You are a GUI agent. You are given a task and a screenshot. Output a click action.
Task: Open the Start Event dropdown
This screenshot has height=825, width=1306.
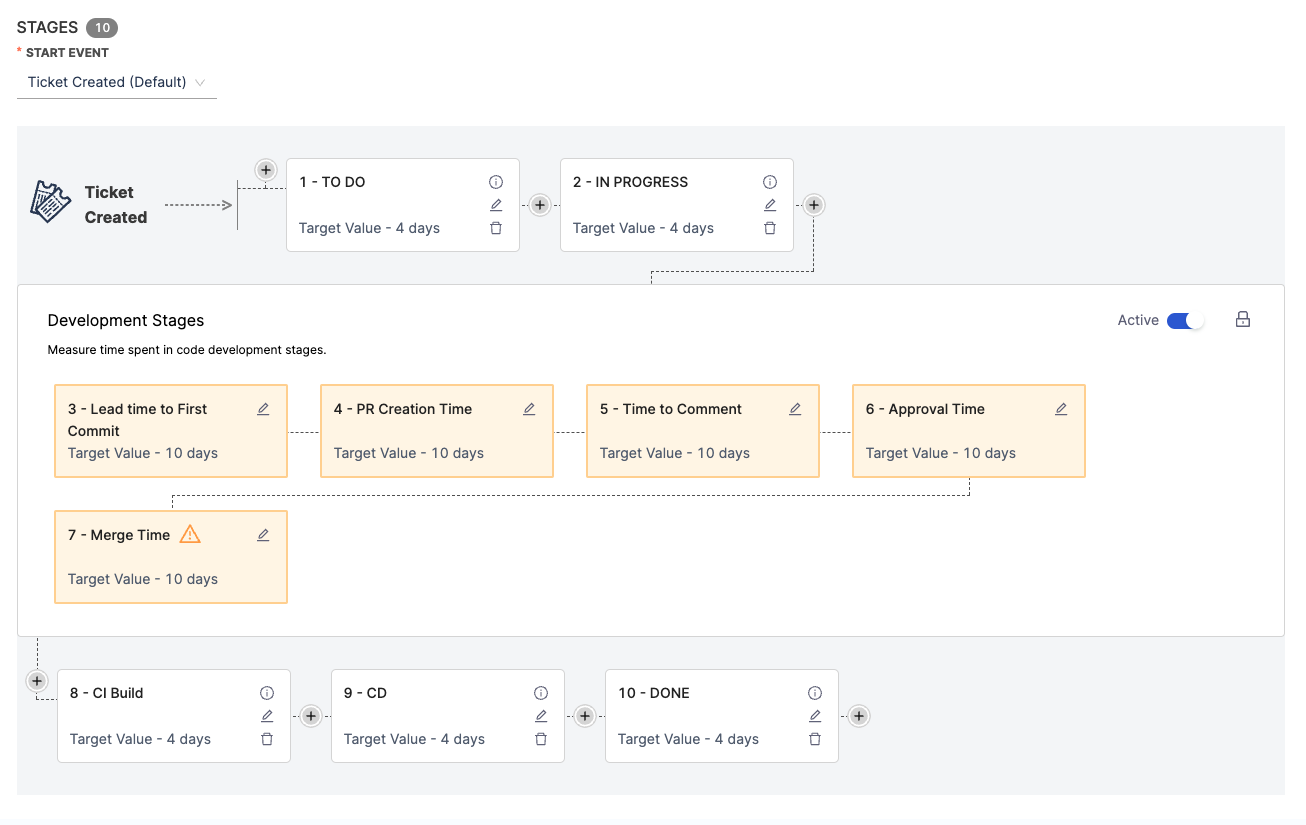pos(116,82)
